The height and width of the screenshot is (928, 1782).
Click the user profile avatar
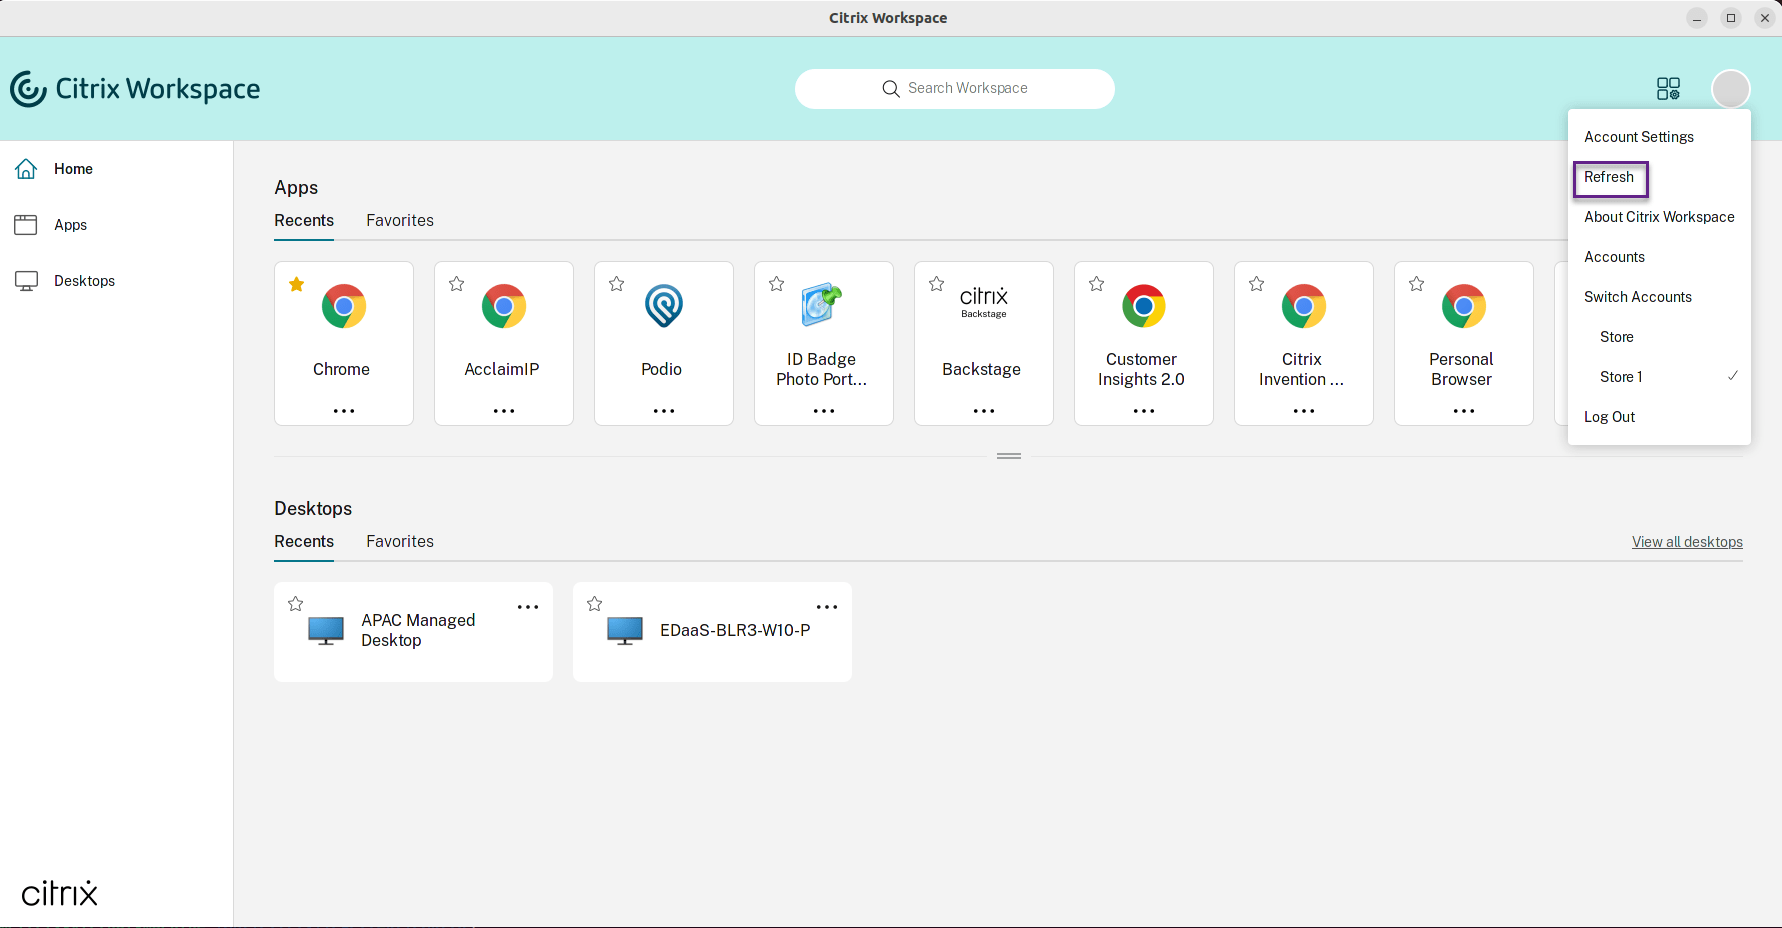pyautogui.click(x=1731, y=89)
